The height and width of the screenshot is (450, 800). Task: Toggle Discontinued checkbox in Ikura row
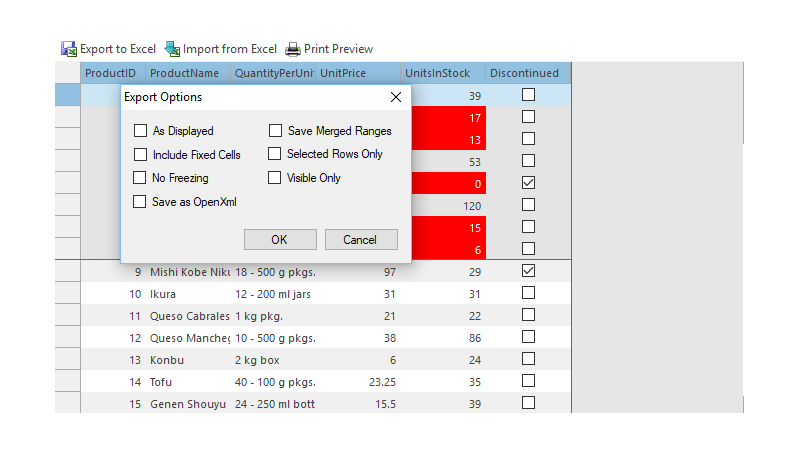529,293
